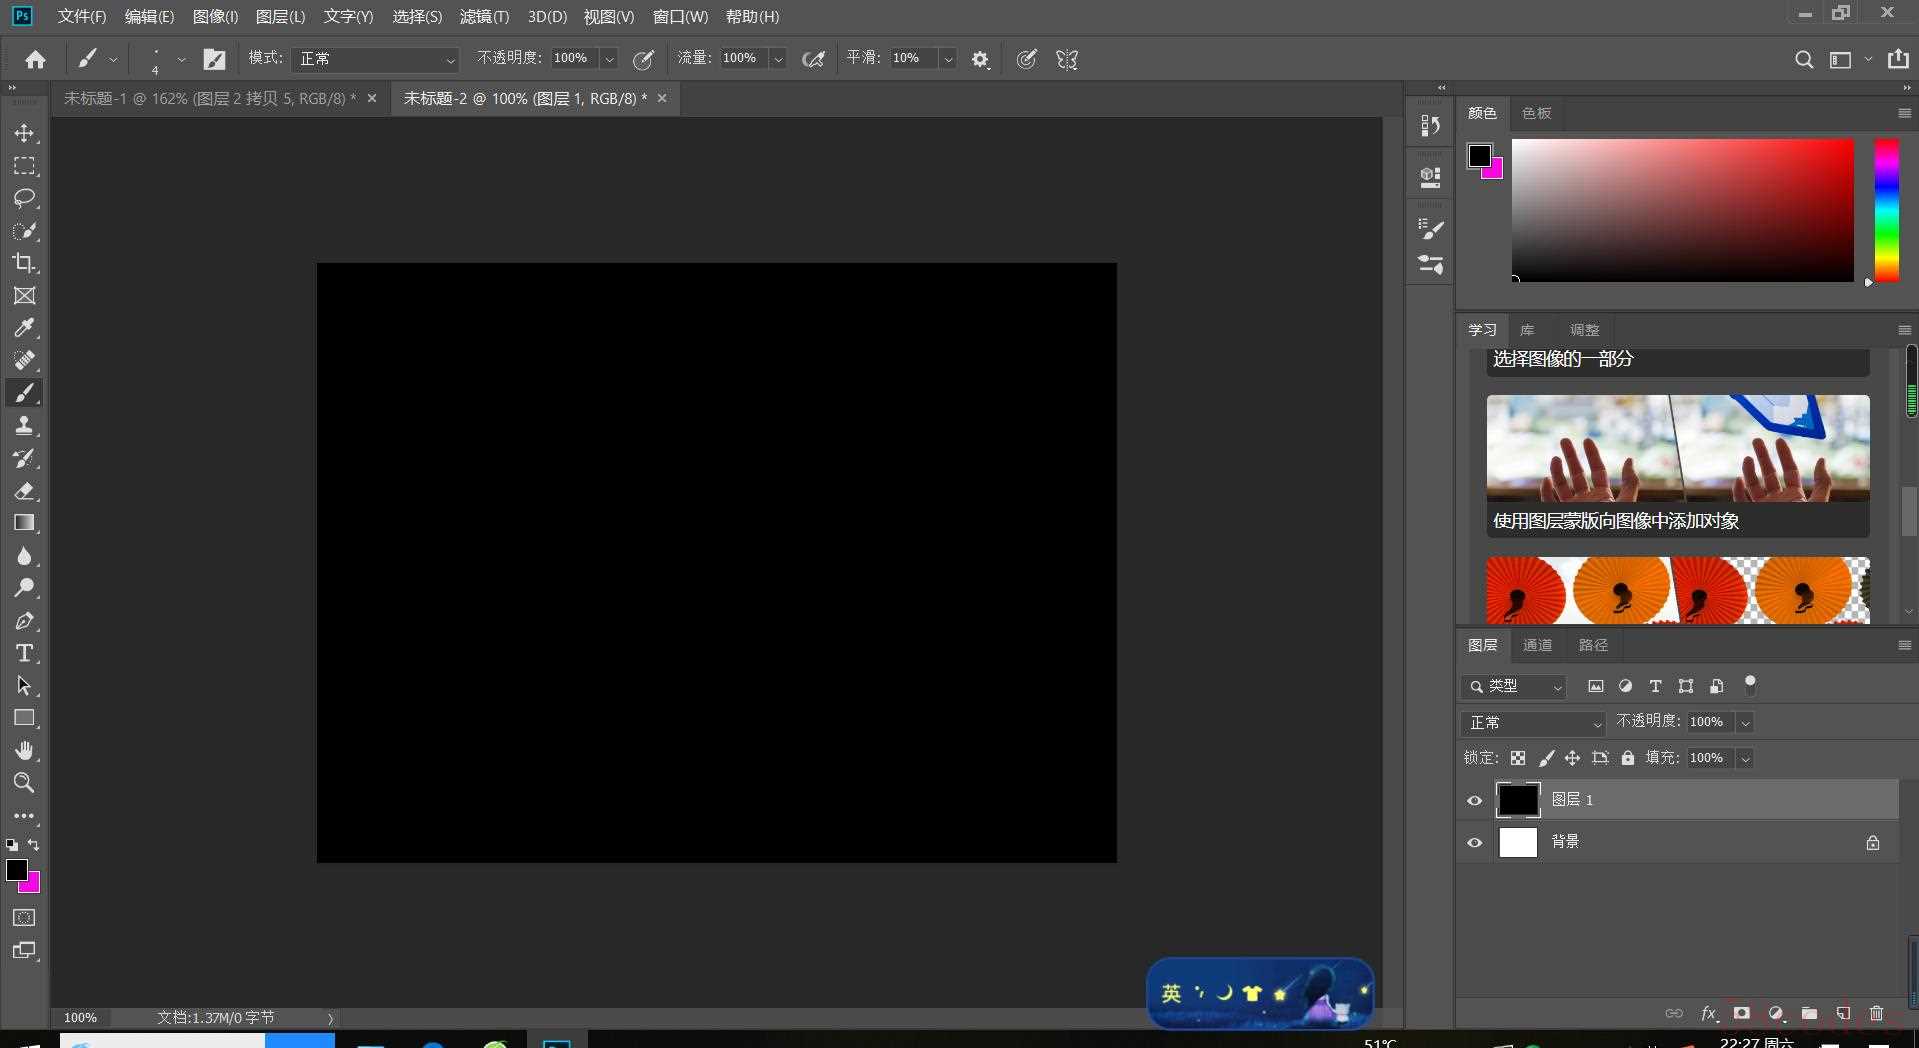Choose the Crop tool
Image resolution: width=1919 pixels, height=1048 pixels.
[24, 263]
